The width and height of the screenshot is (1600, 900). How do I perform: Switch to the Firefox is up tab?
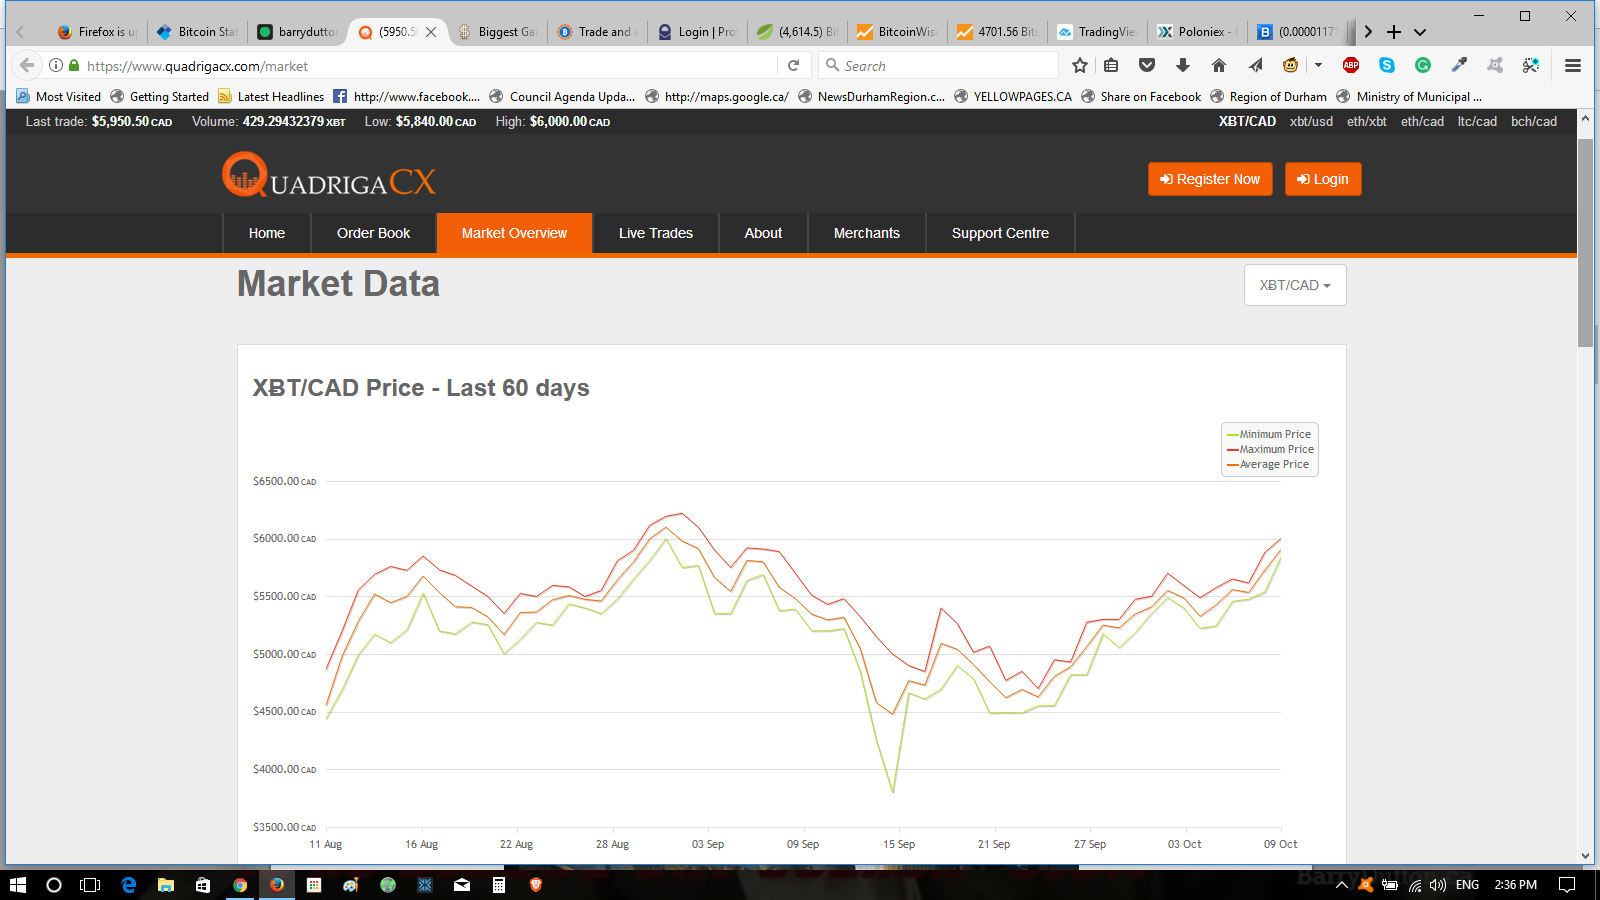pyautogui.click(x=98, y=32)
